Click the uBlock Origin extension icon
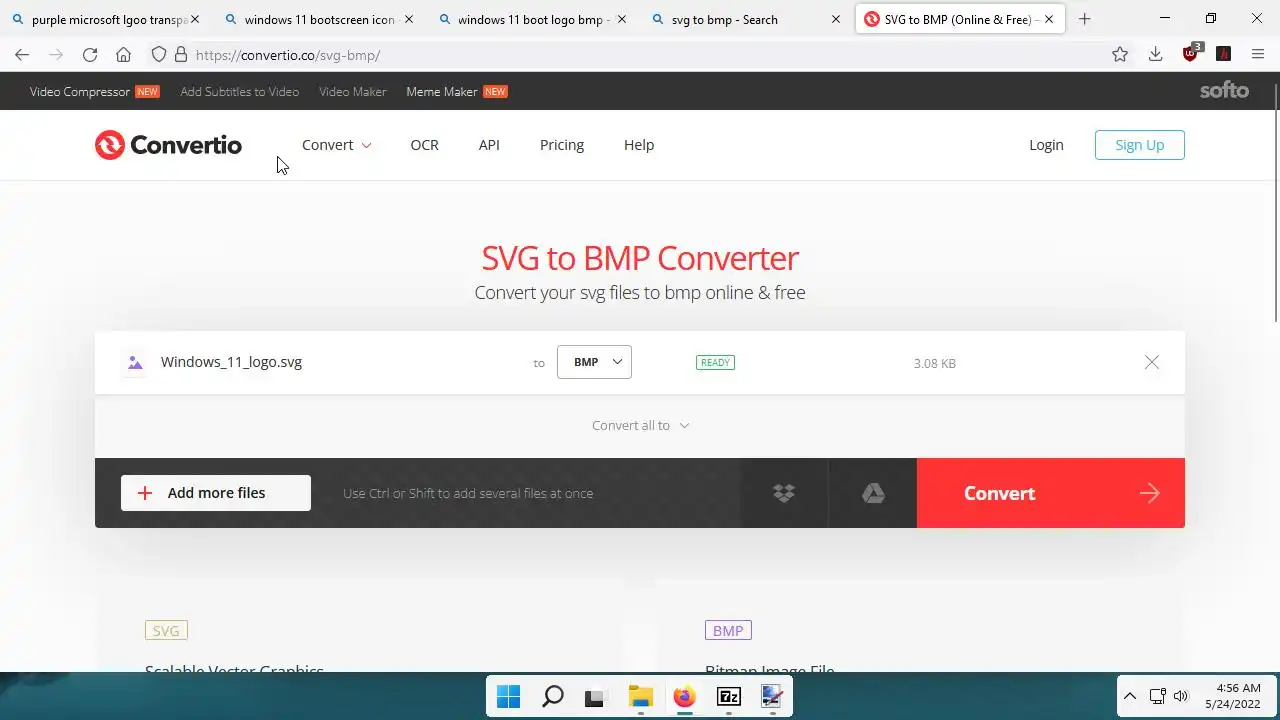 pos(1191,54)
